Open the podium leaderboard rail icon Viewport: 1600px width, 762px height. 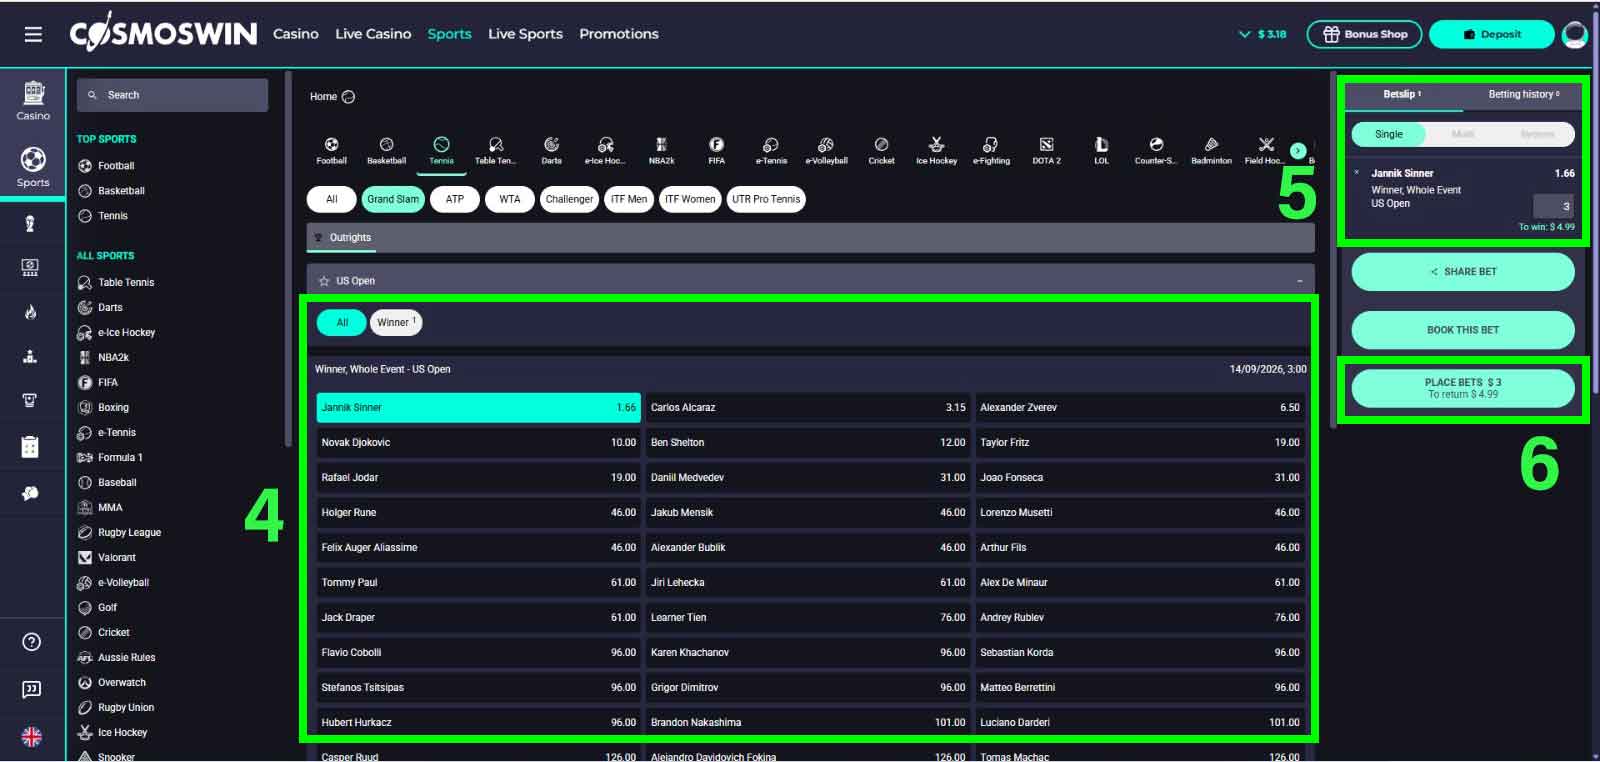pos(30,356)
